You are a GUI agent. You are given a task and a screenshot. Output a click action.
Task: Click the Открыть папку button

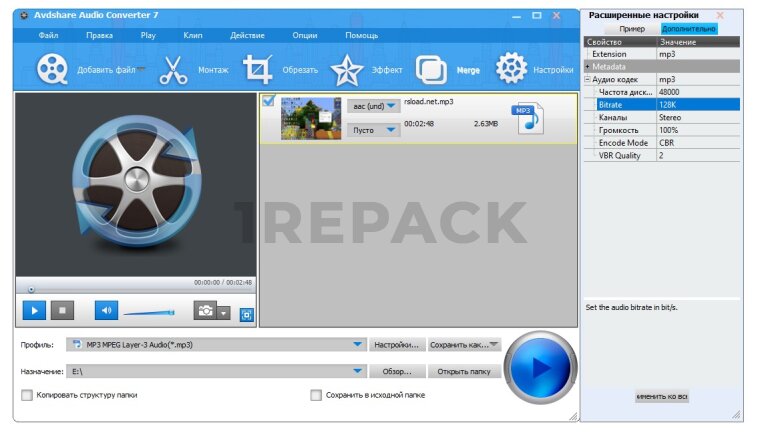pos(463,371)
